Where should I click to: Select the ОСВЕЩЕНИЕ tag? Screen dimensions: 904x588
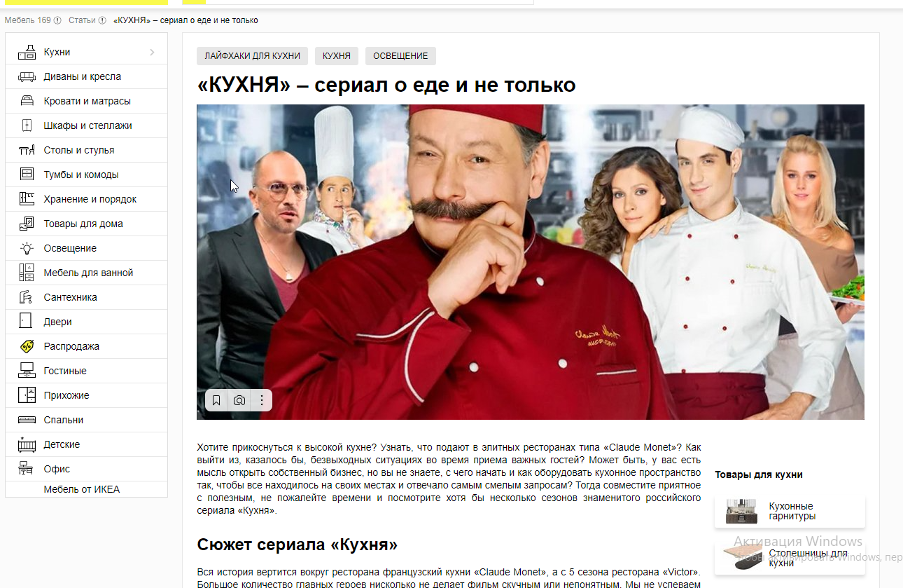(401, 56)
